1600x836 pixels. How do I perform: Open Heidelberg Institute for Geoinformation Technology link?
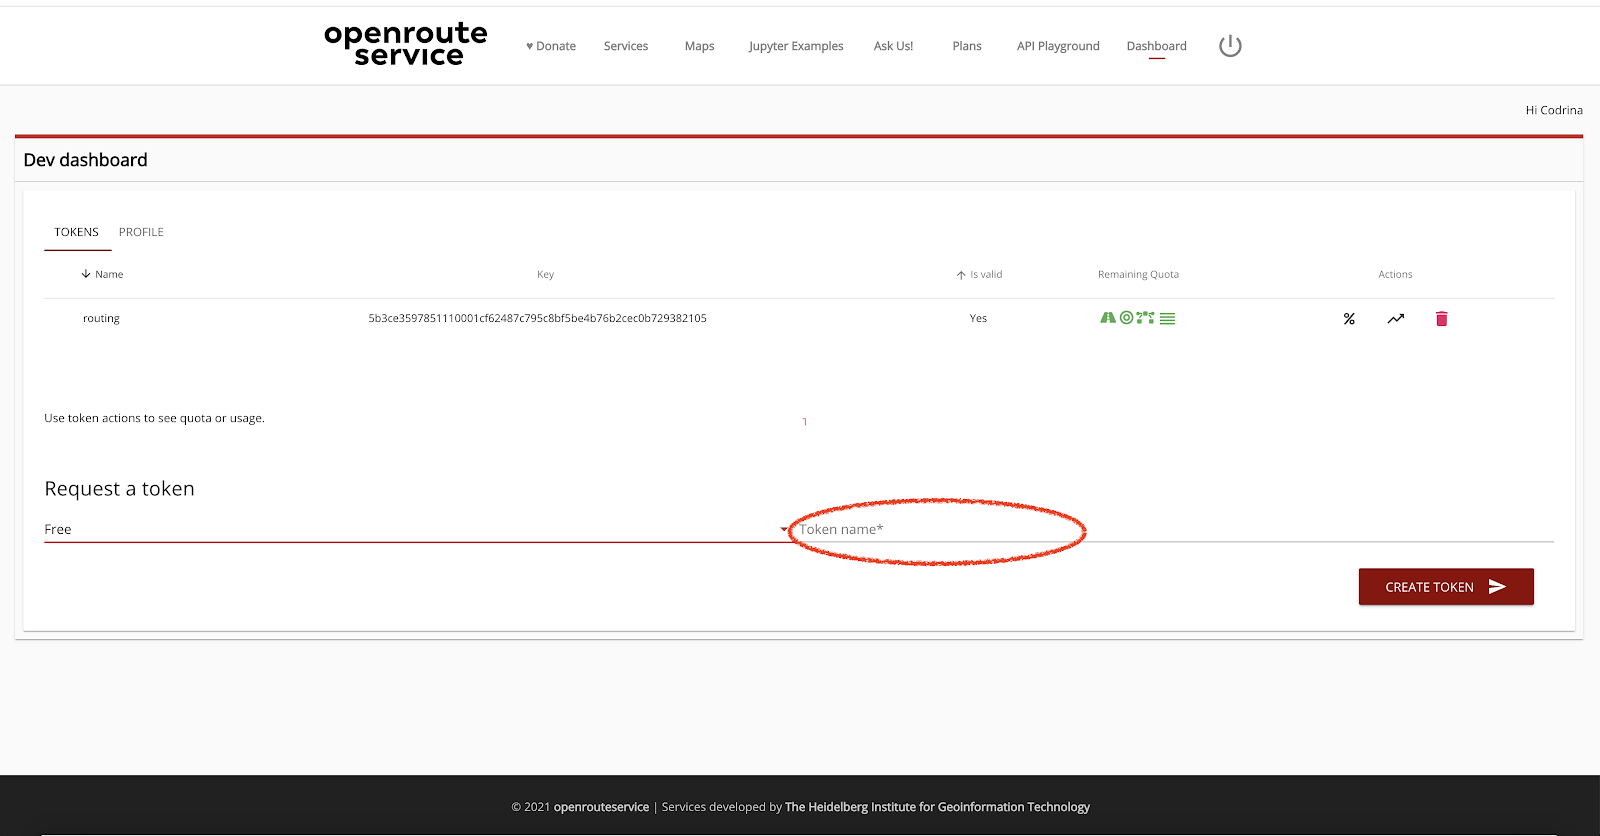[937, 807]
